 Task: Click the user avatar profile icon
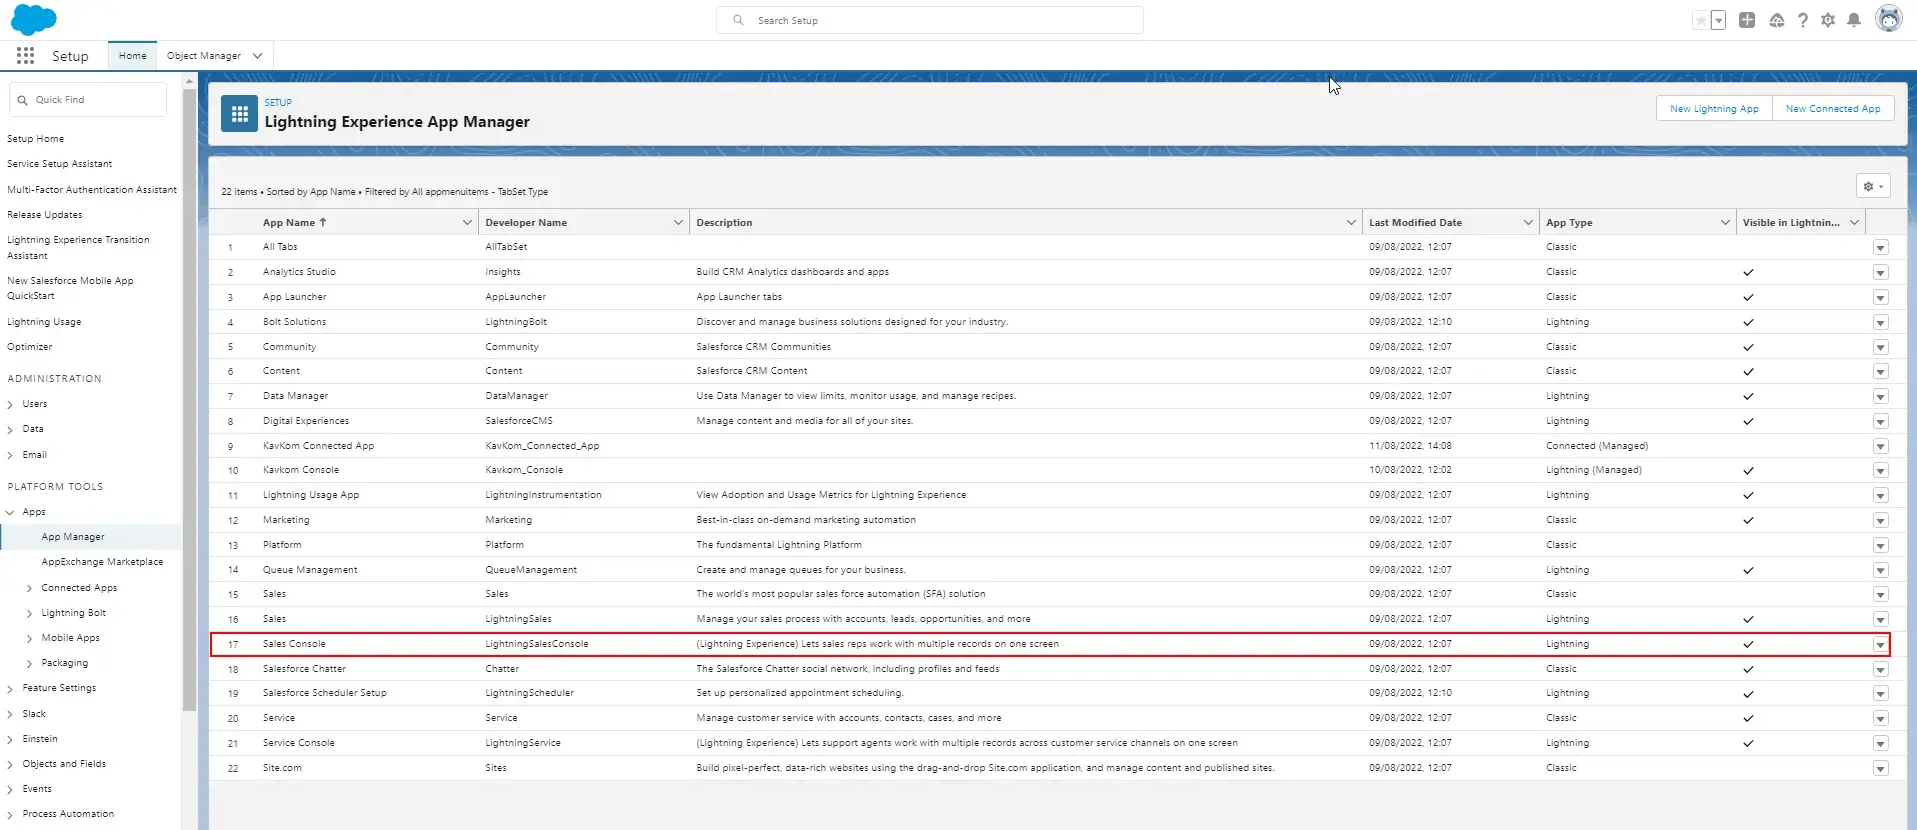pyautogui.click(x=1888, y=19)
